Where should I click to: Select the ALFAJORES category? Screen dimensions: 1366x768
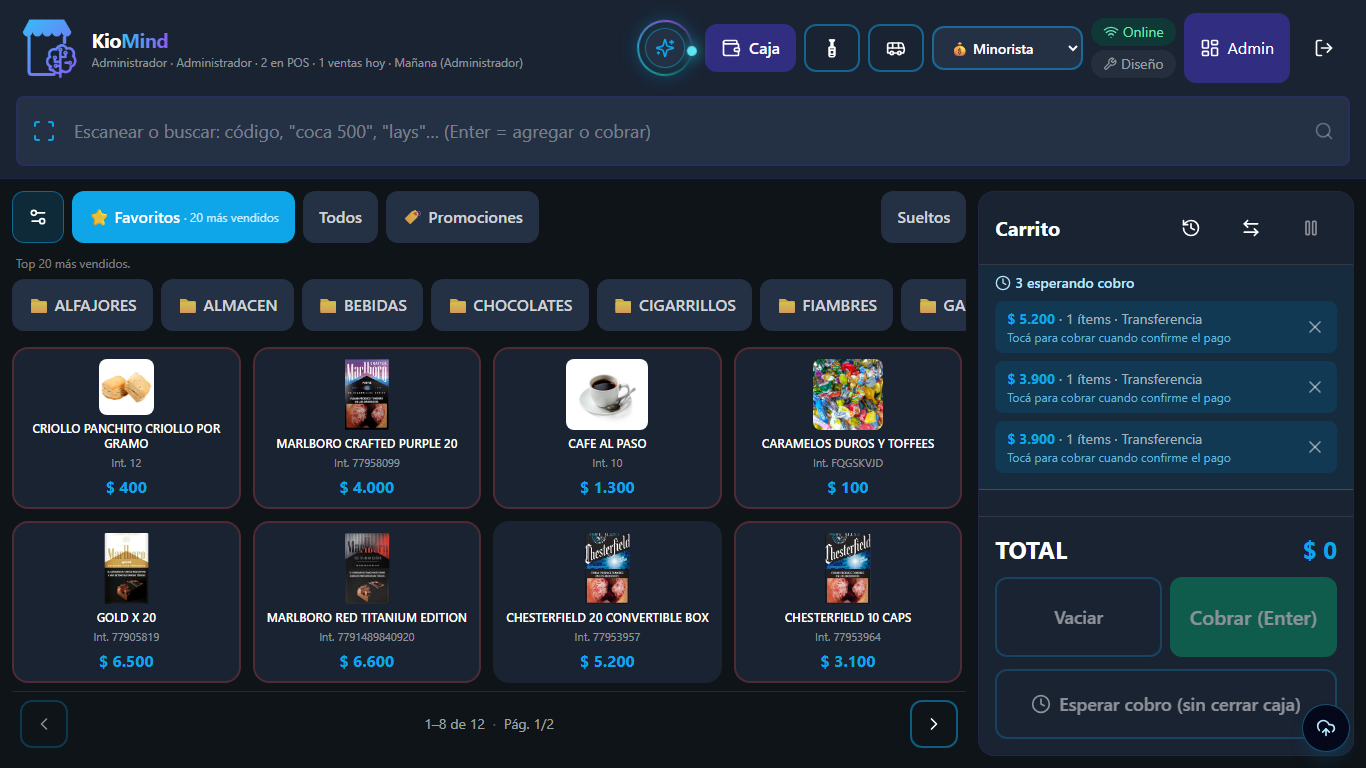(82, 305)
